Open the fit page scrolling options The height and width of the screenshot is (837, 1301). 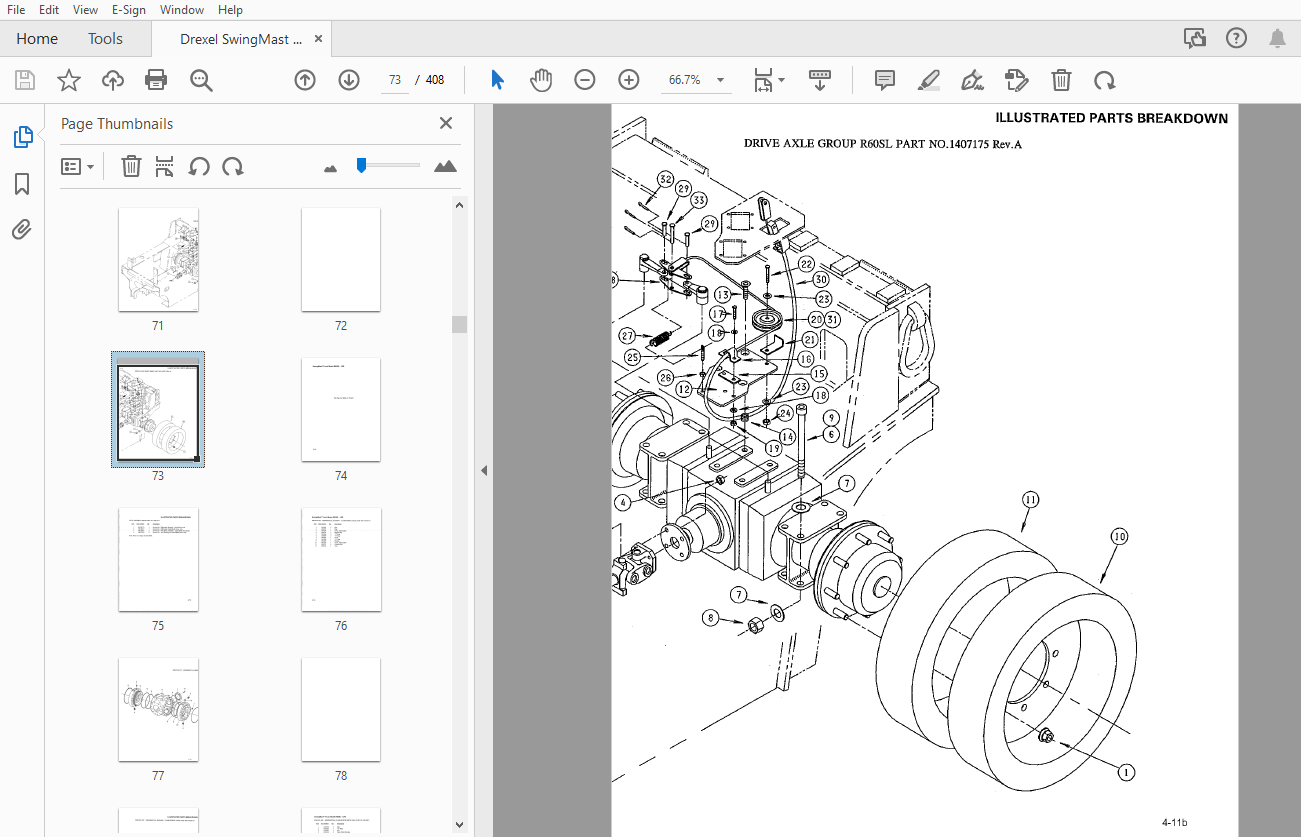coord(769,80)
